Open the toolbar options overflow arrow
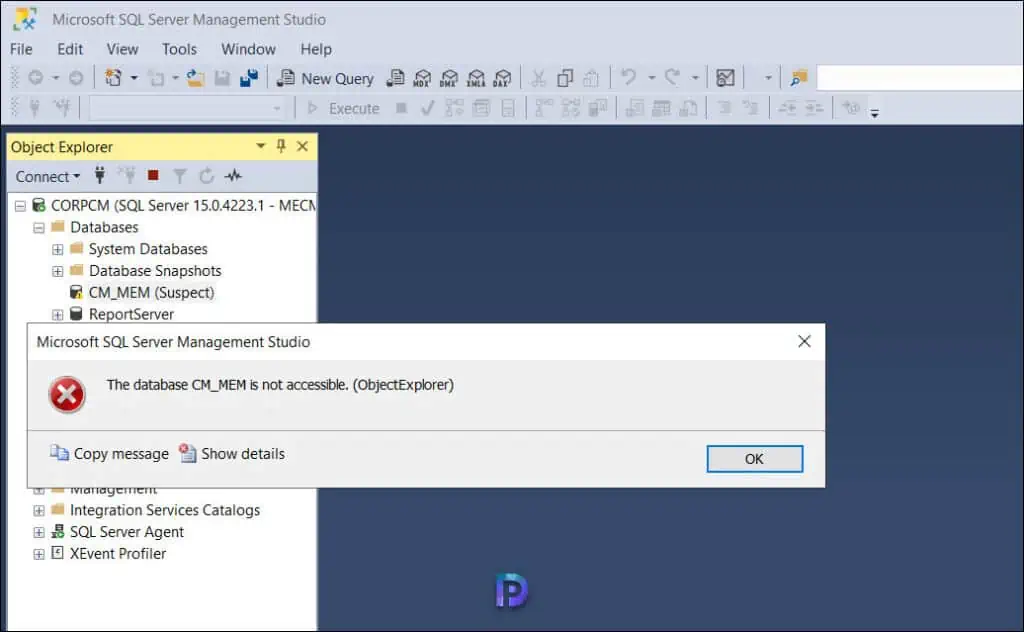This screenshot has width=1024, height=632. 874,112
